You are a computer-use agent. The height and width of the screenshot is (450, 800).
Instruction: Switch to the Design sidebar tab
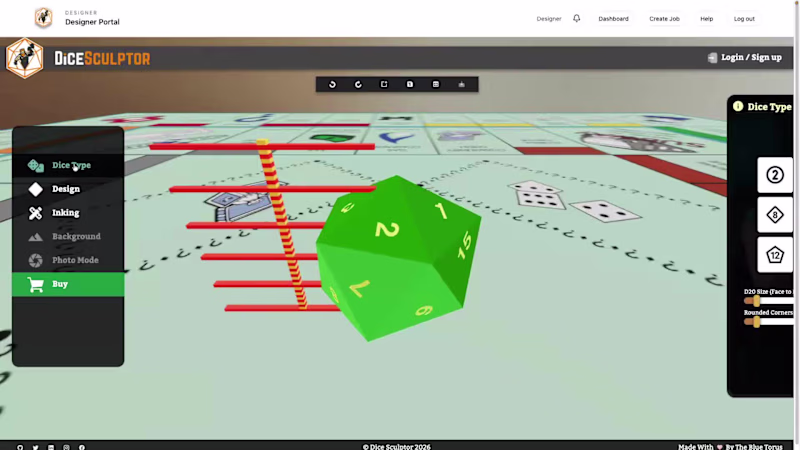68,189
